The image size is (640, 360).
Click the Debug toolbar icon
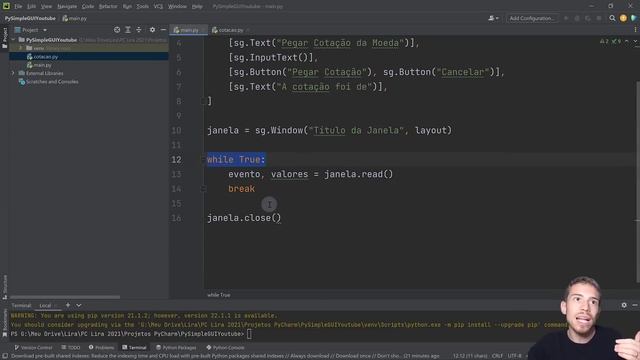tap(577, 18)
